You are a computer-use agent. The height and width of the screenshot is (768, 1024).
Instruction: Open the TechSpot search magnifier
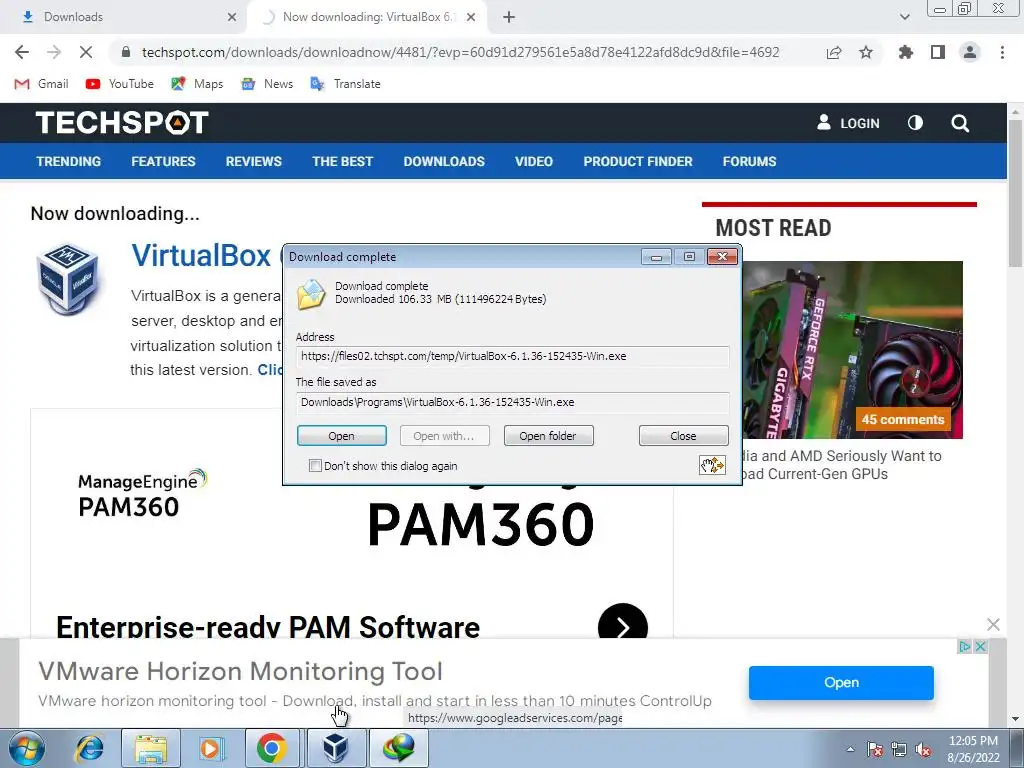(960, 123)
